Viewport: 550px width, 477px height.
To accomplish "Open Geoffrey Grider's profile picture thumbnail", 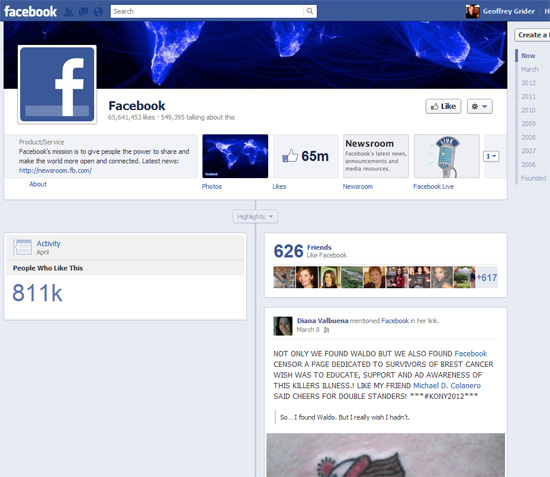I will click(x=472, y=11).
